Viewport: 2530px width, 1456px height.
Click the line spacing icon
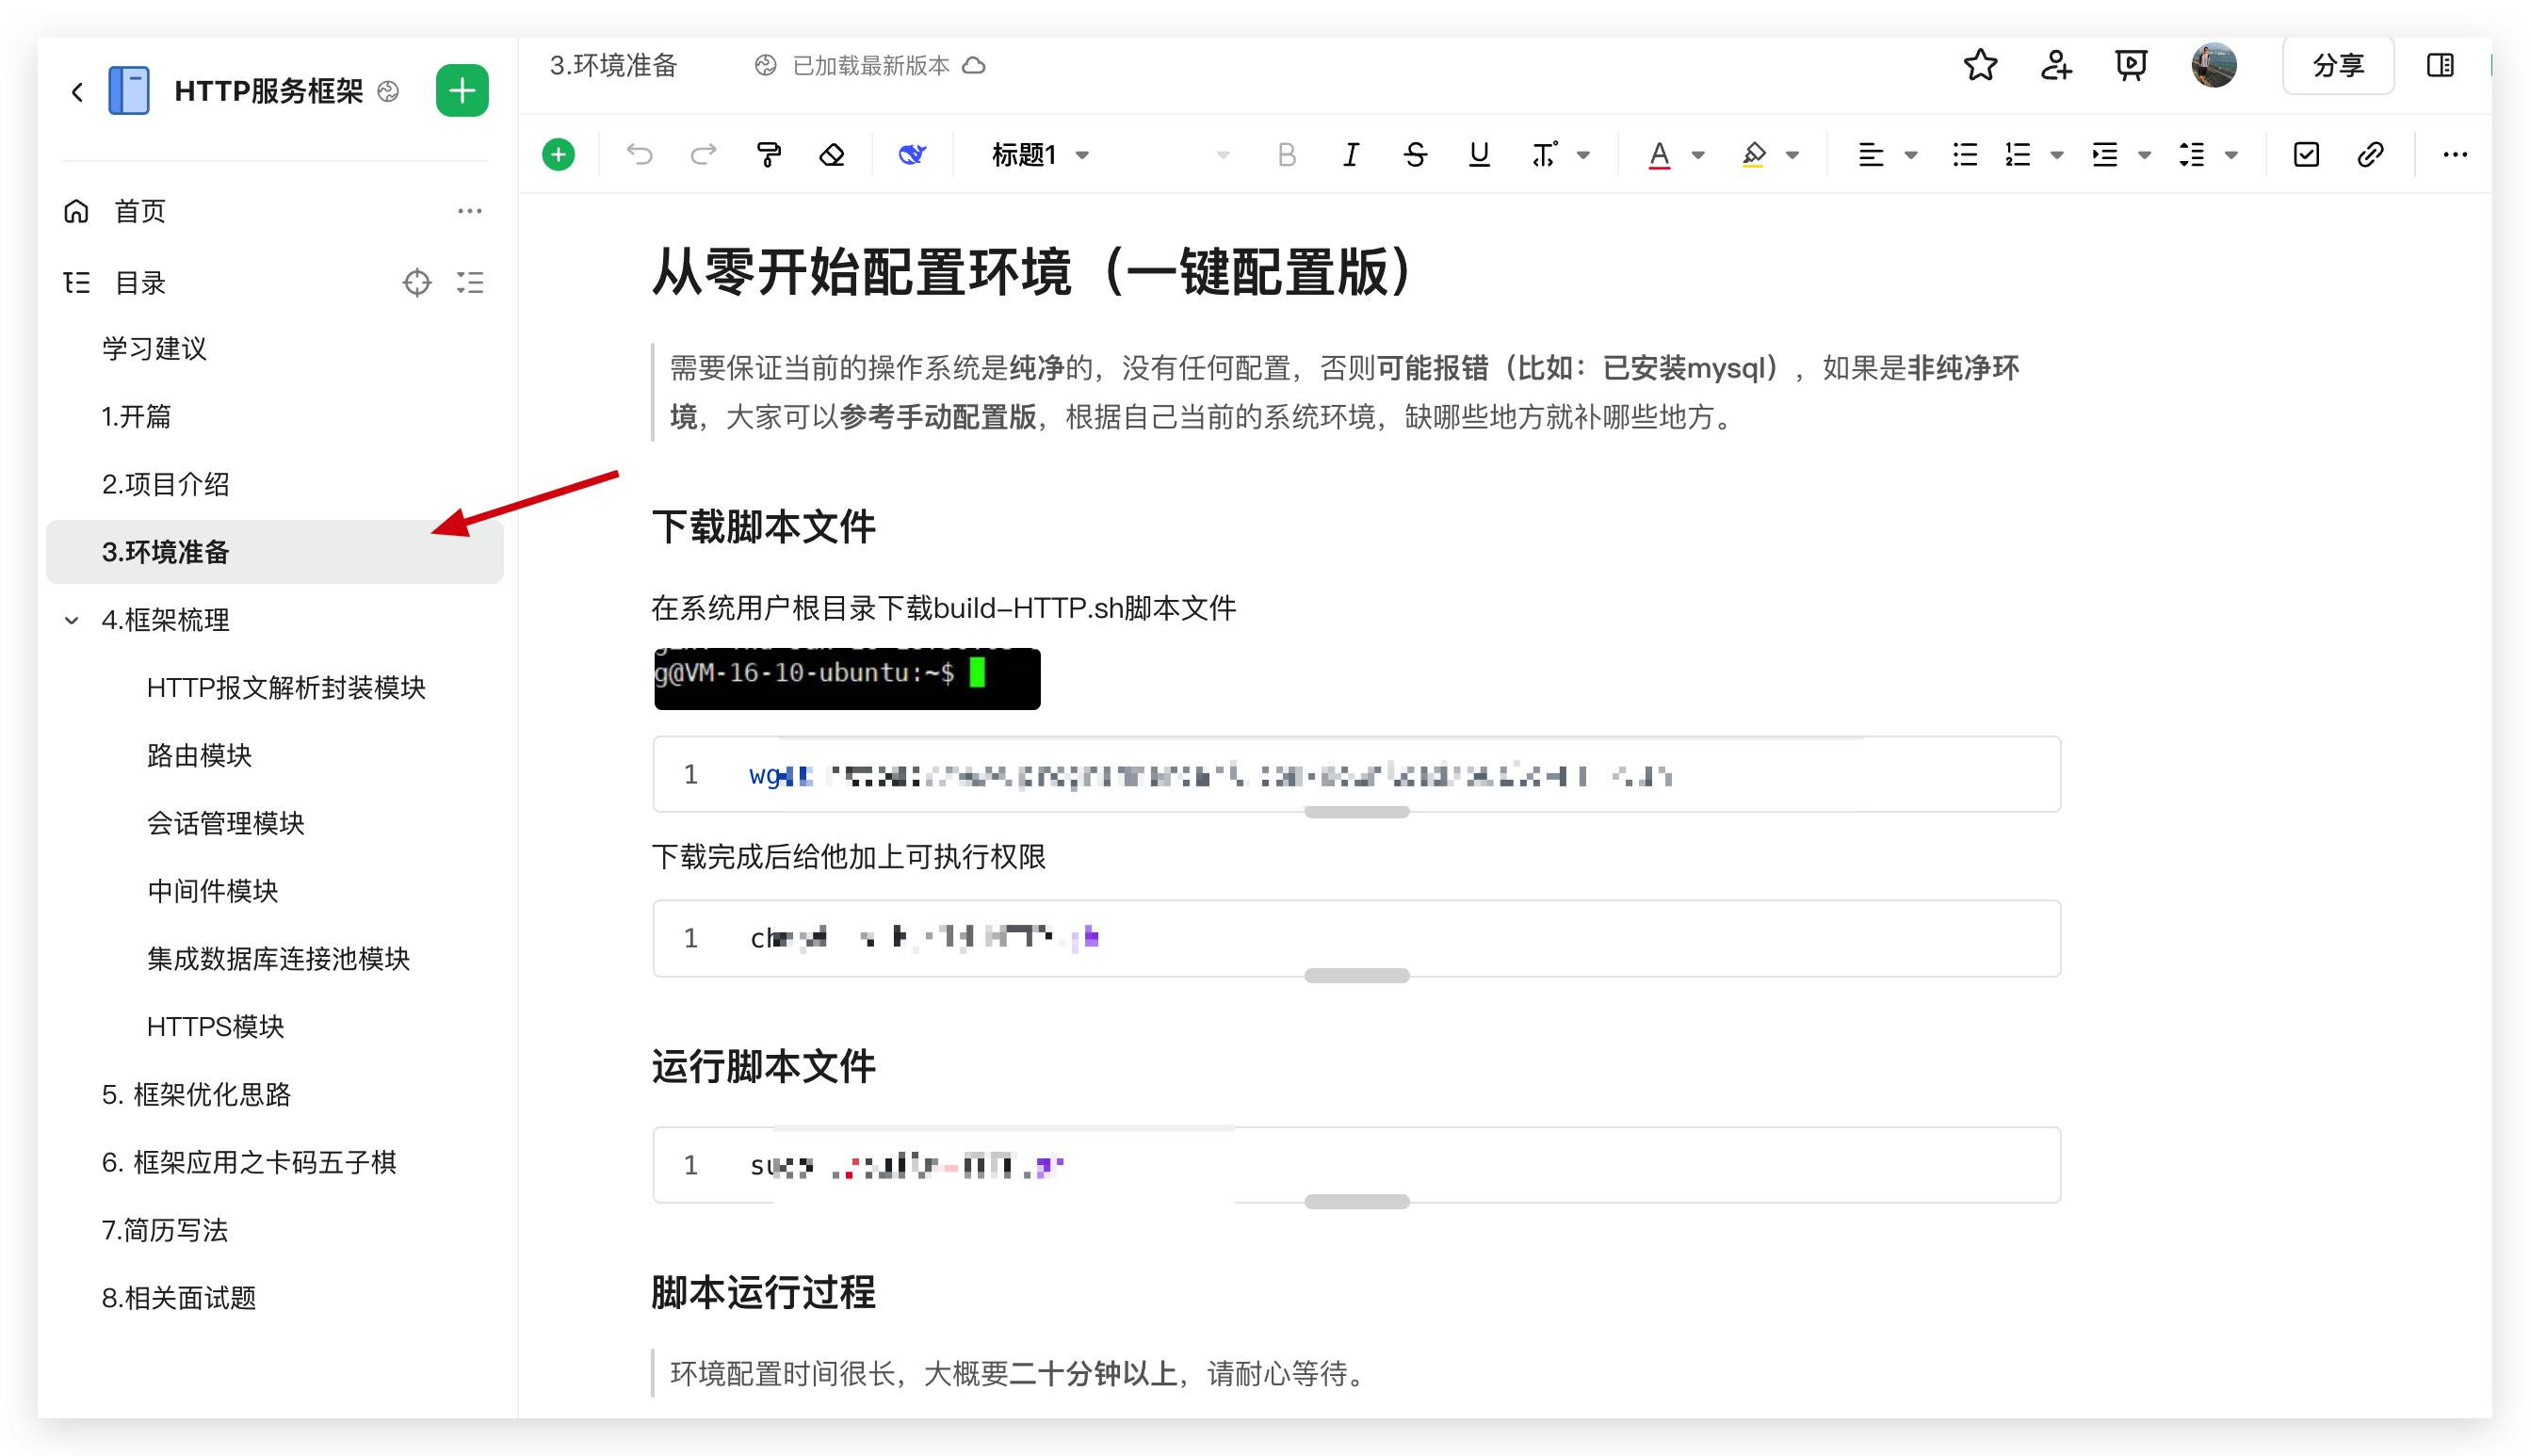click(2192, 154)
